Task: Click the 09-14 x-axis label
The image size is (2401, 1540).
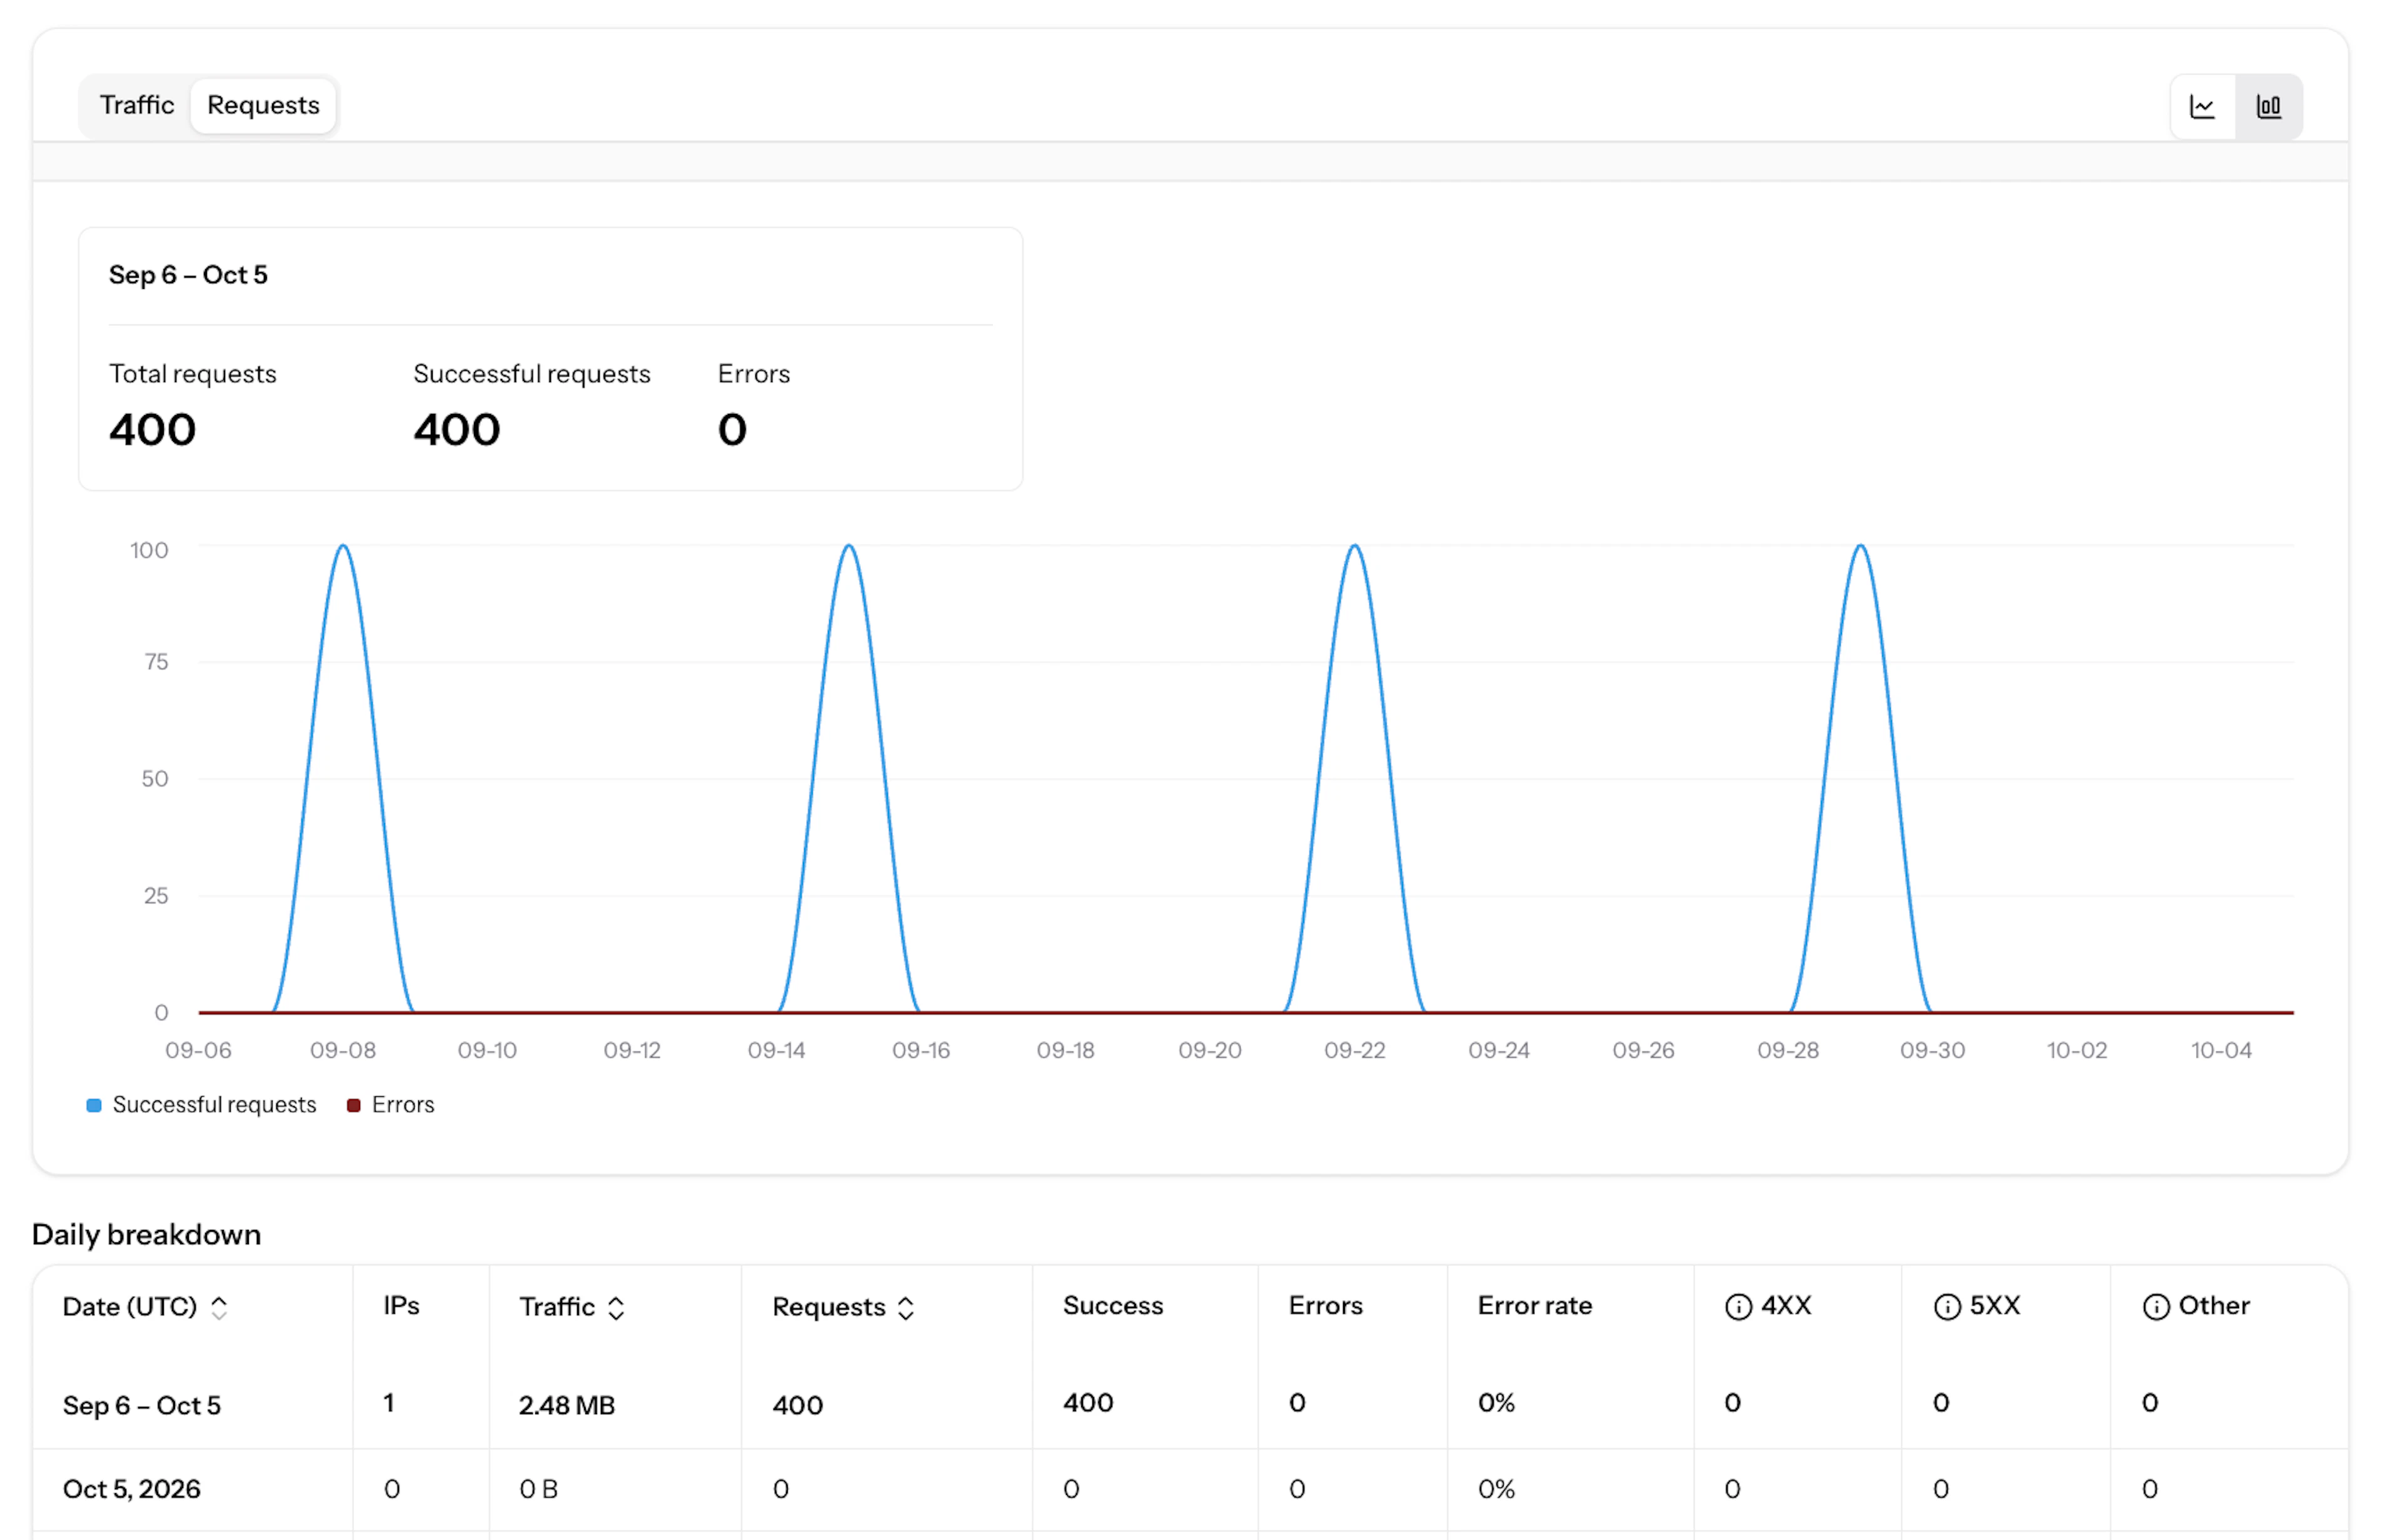Action: (x=776, y=1050)
